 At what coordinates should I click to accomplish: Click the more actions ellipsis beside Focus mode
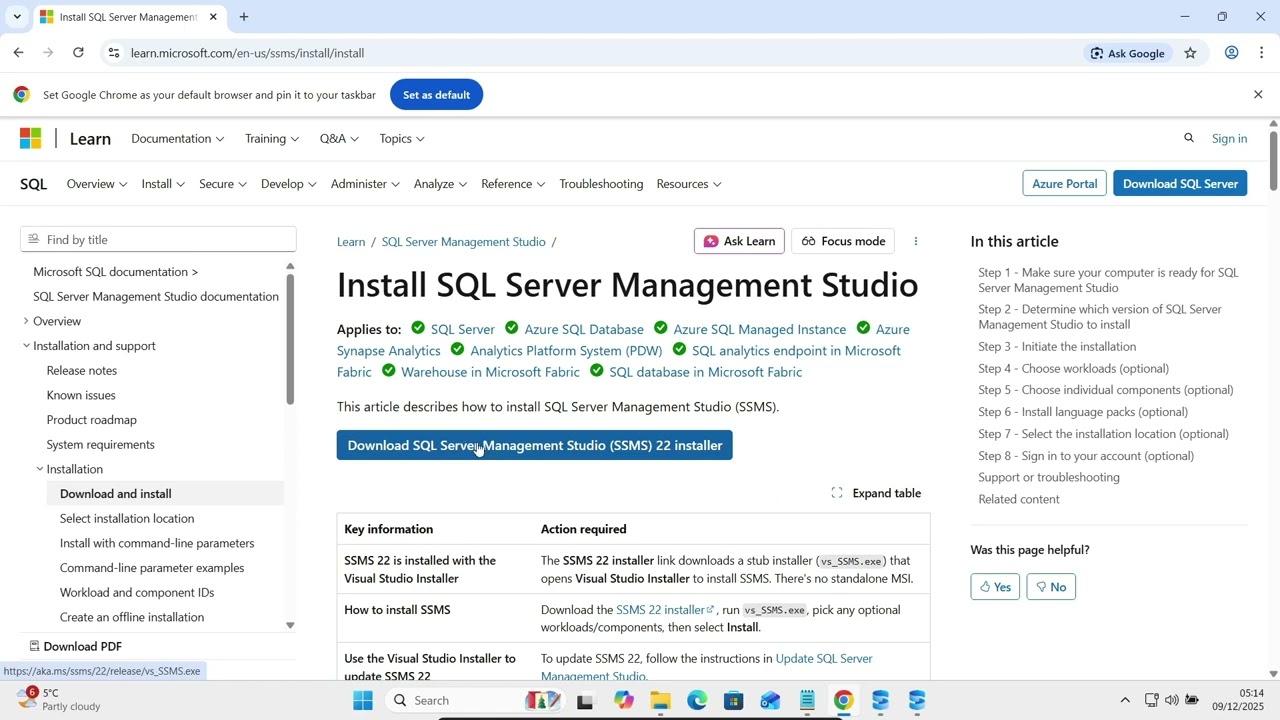[915, 241]
